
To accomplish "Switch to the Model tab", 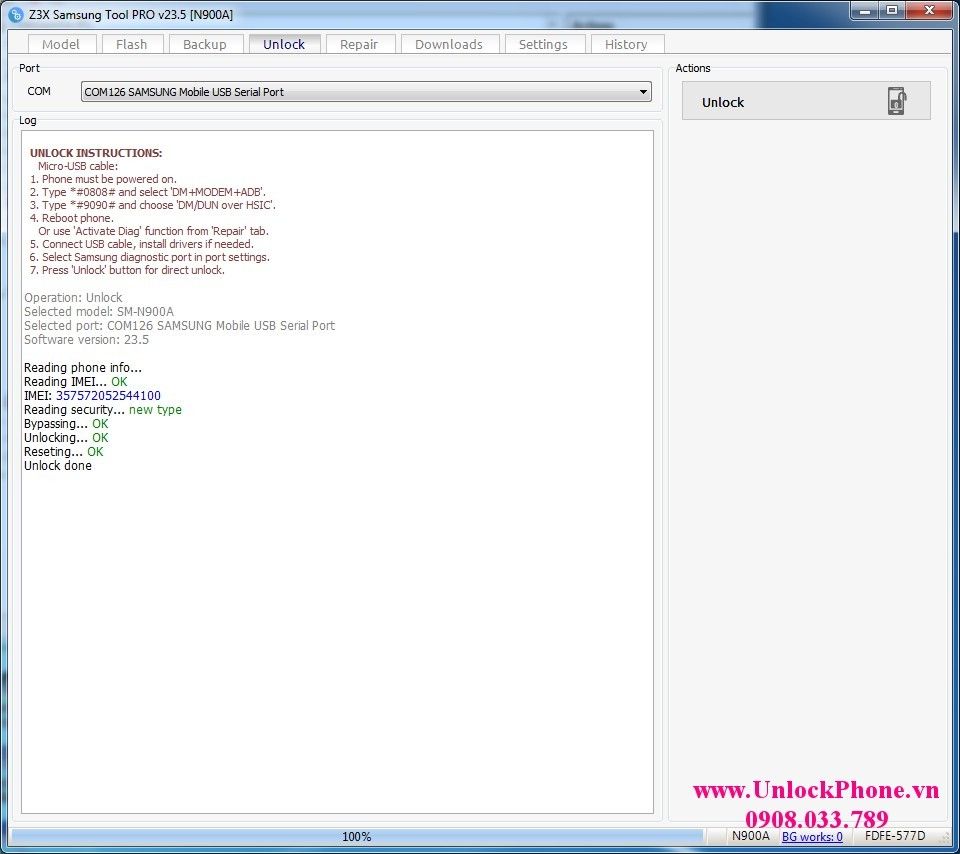I will coord(61,44).
